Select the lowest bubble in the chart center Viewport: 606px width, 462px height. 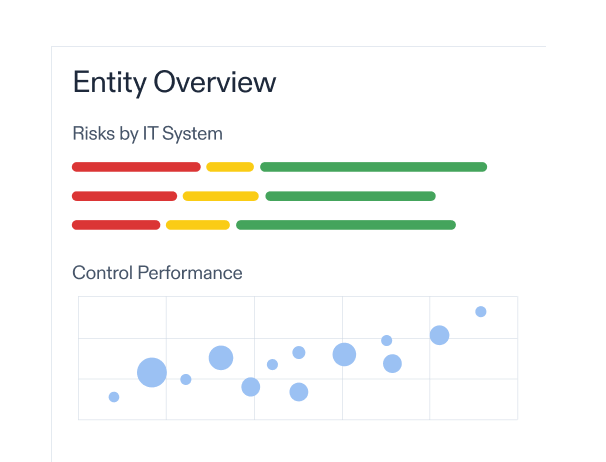(299, 392)
